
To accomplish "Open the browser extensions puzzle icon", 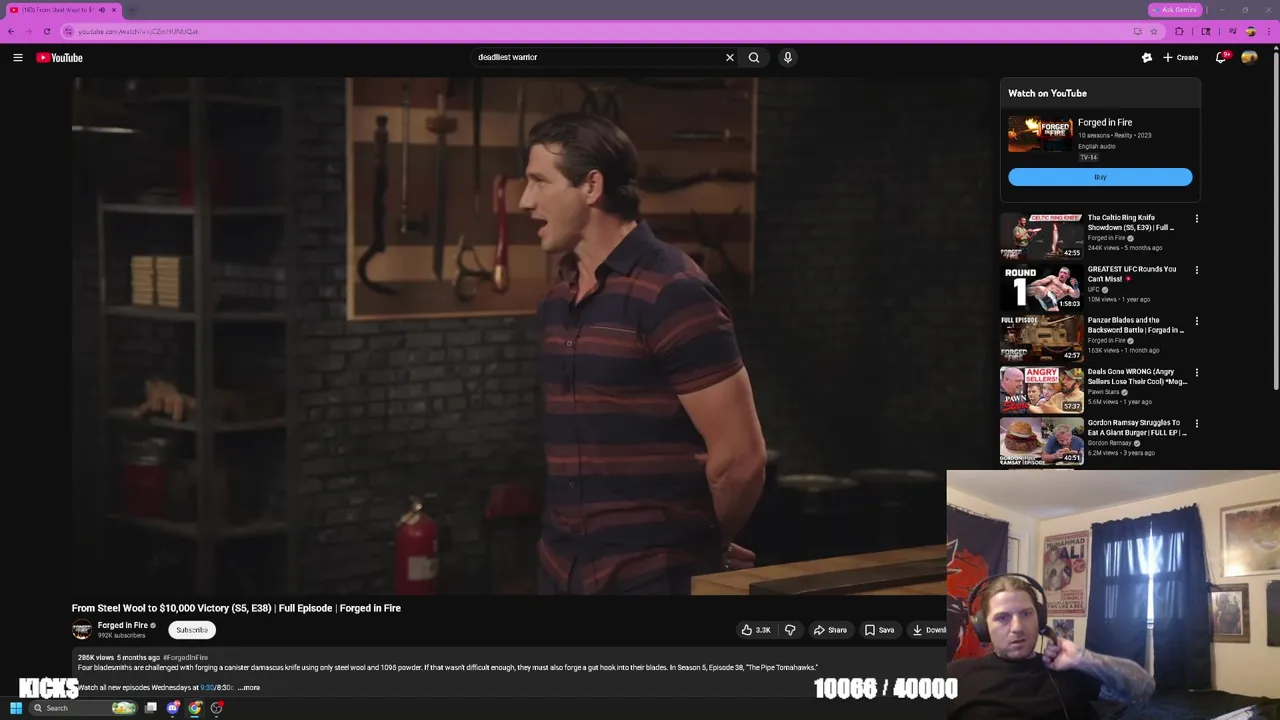I will point(1179,31).
